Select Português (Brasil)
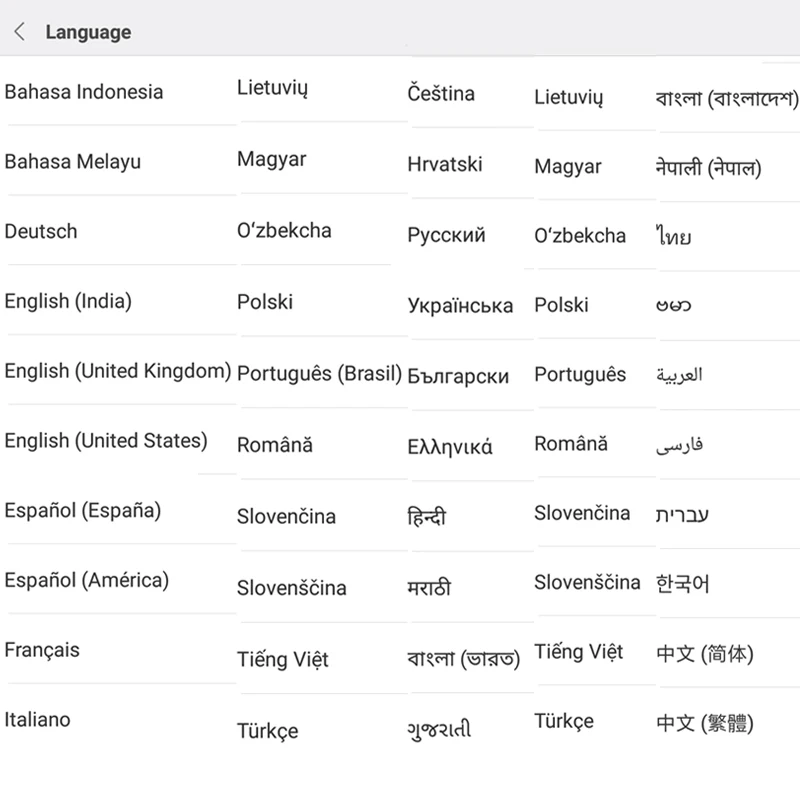Image resolution: width=800 pixels, height=800 pixels. pos(319,373)
